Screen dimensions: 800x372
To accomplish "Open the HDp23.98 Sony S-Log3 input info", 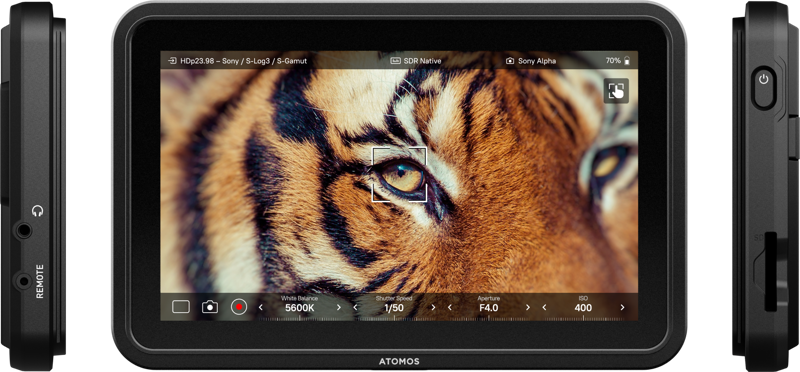I will (244, 61).
